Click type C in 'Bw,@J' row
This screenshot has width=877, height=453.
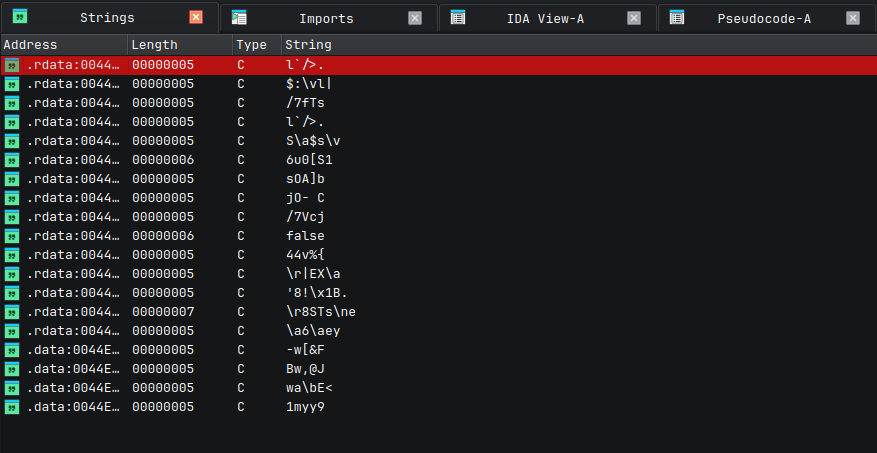click(241, 369)
